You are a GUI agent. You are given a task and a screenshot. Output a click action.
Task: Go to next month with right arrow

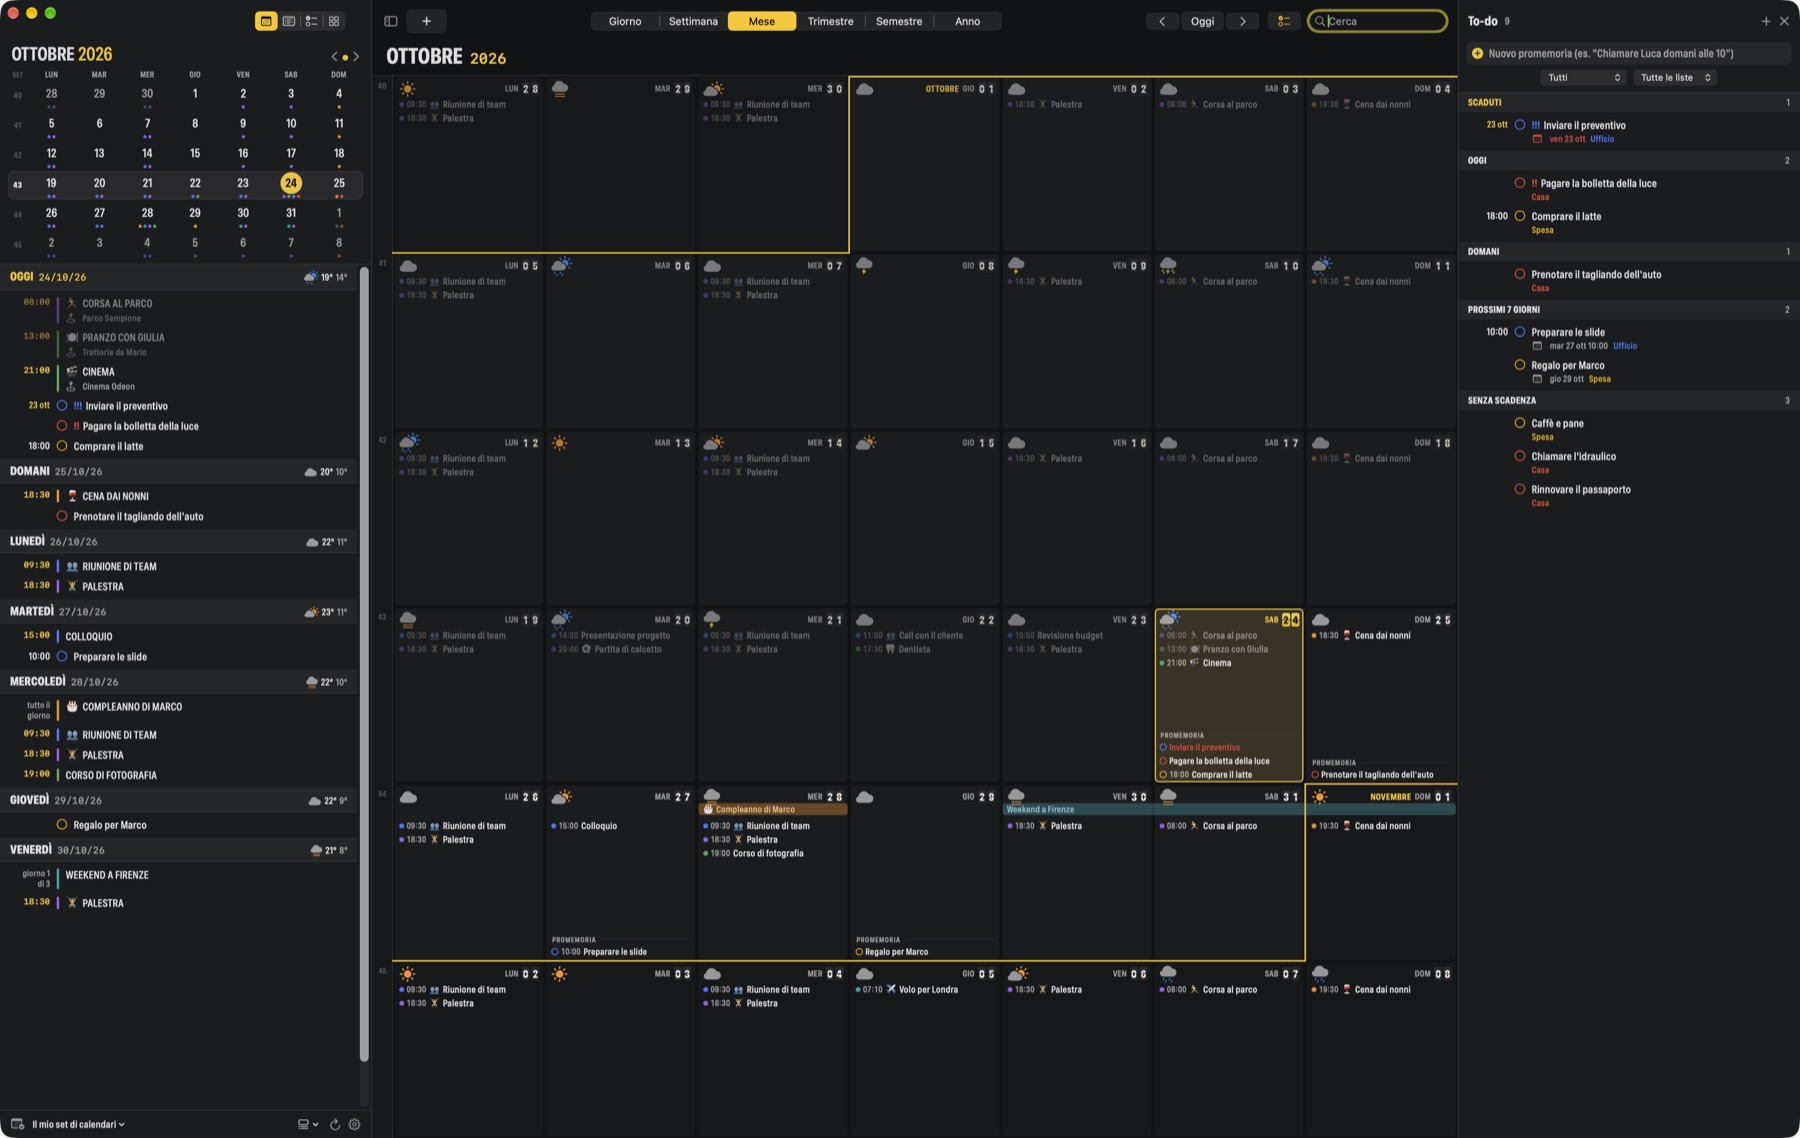coord(1243,21)
